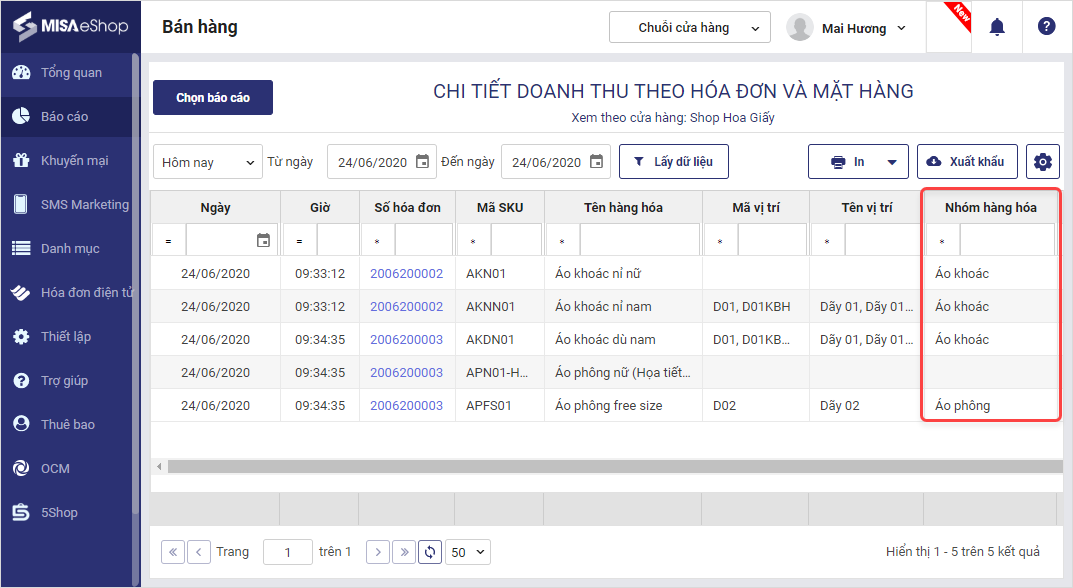Click the Chọn báo cáo button
Image resolution: width=1073 pixels, height=588 pixels.
[212, 98]
